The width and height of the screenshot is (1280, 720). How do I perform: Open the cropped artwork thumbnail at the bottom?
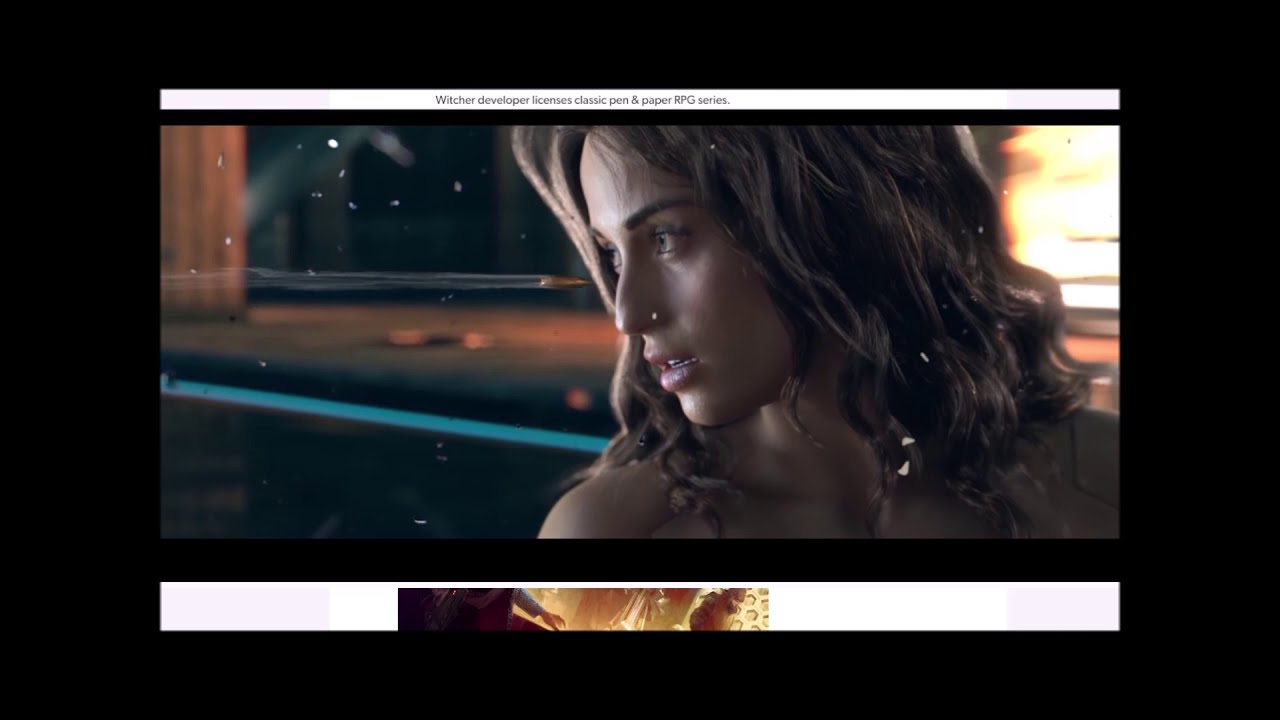coord(583,609)
